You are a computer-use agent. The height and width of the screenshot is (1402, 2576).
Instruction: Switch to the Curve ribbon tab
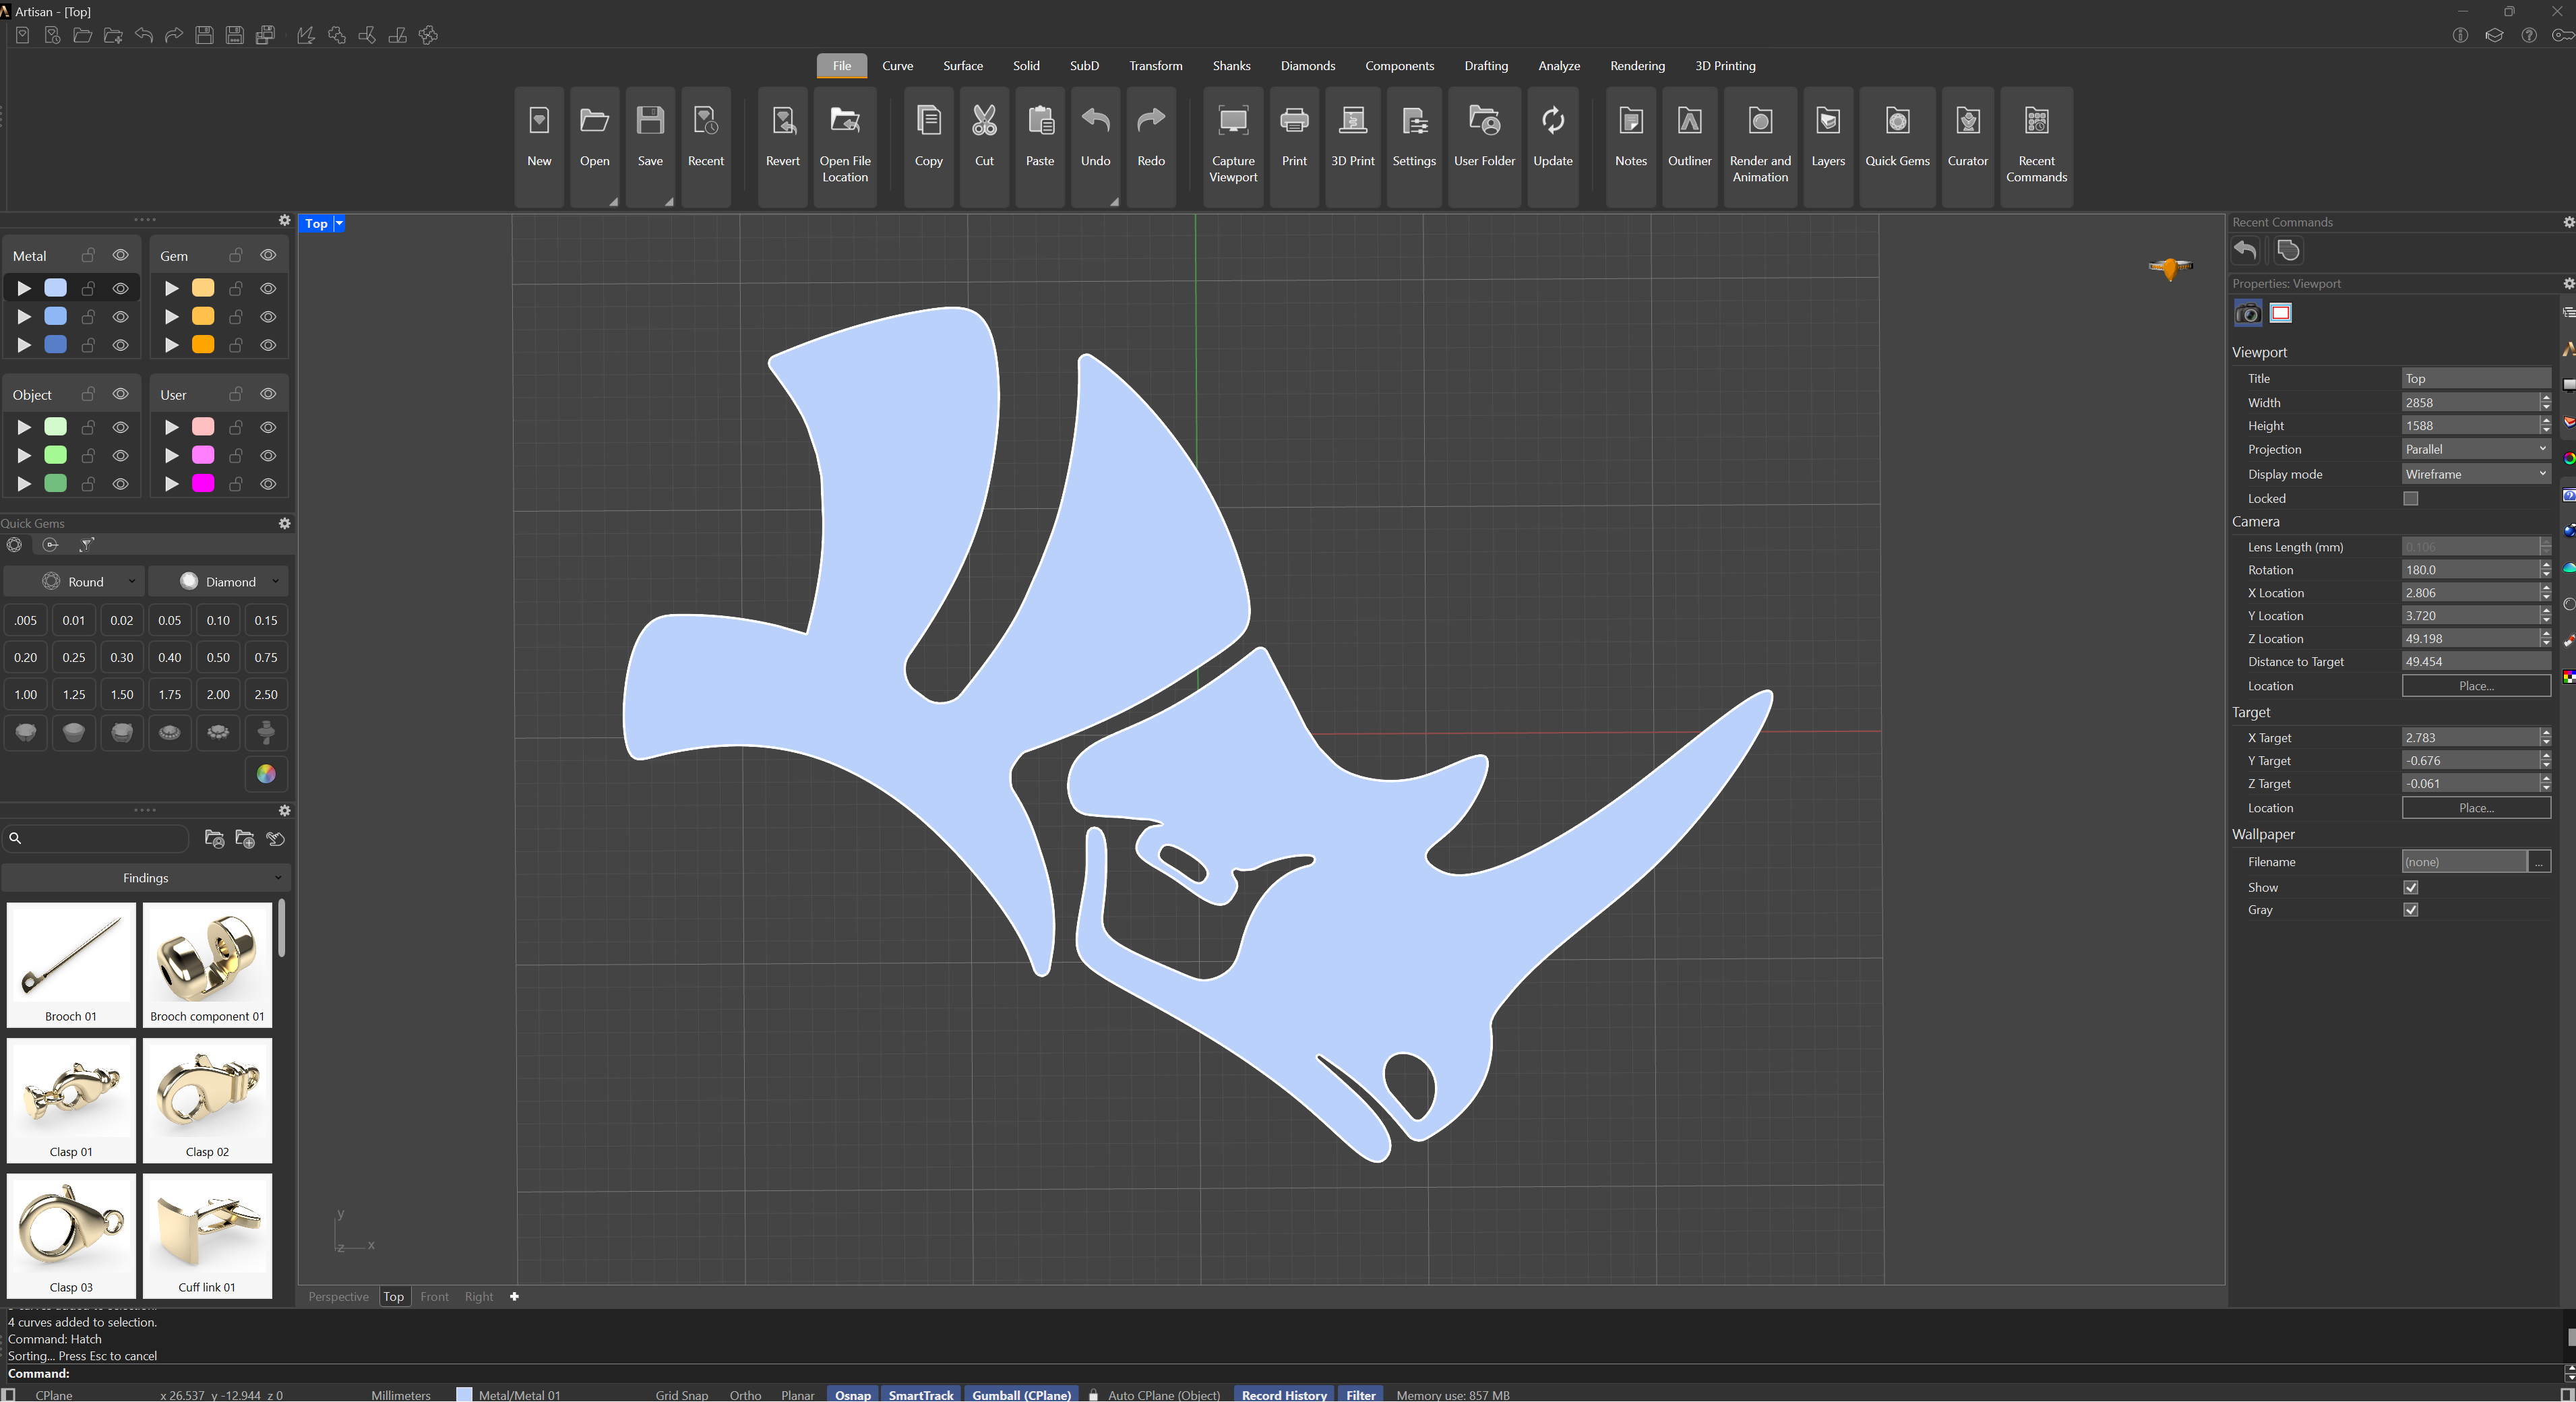897,66
